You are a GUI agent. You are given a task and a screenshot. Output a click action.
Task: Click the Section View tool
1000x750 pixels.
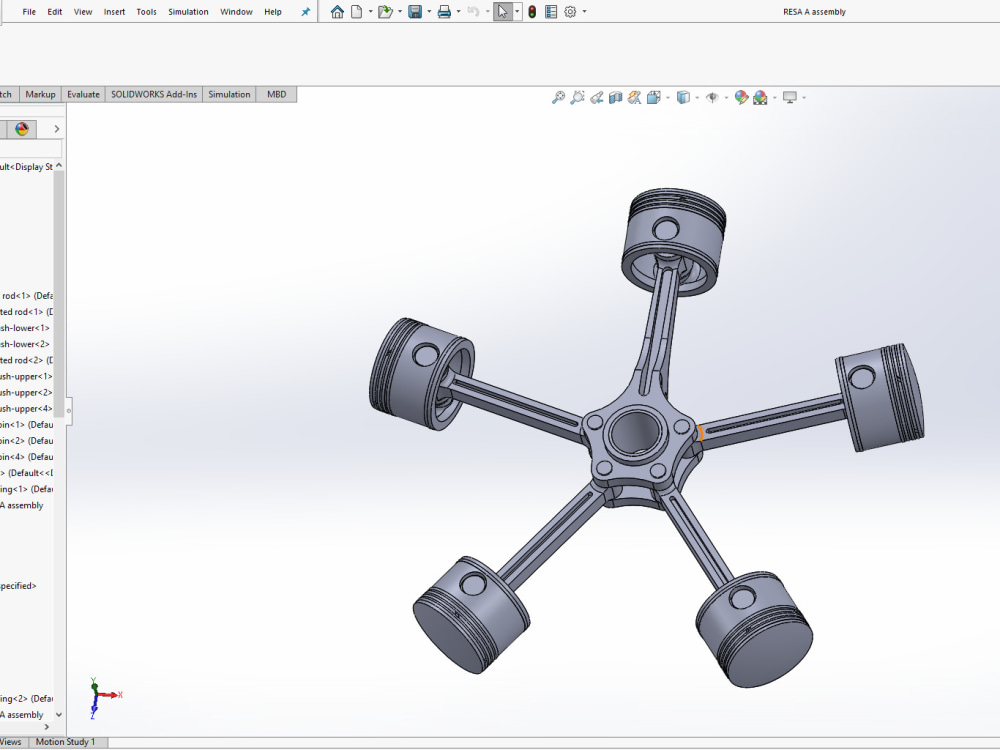click(x=615, y=97)
